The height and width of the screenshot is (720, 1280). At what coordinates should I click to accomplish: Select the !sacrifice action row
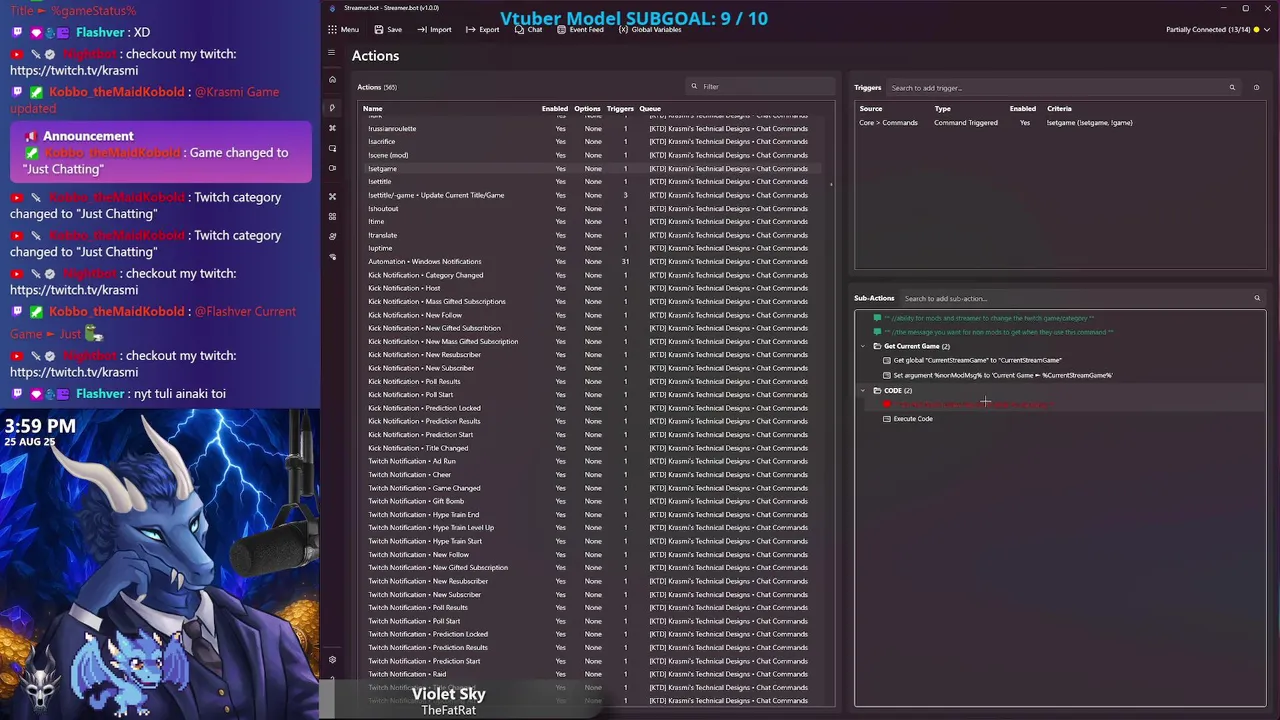(595, 142)
